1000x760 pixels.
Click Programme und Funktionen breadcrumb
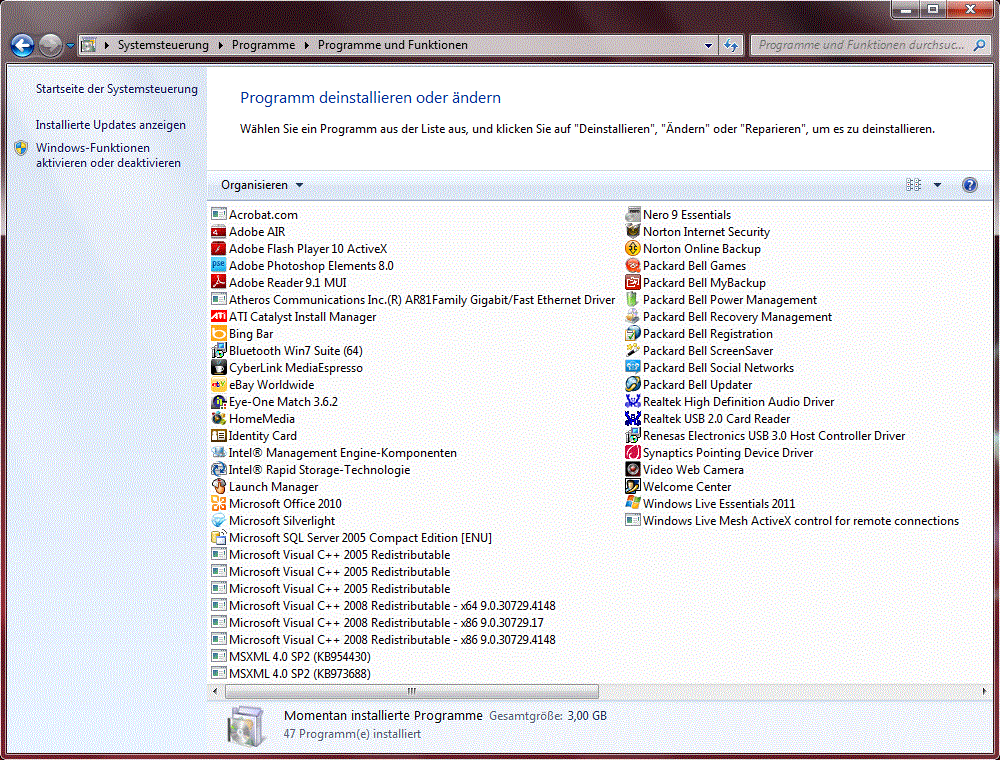(393, 45)
